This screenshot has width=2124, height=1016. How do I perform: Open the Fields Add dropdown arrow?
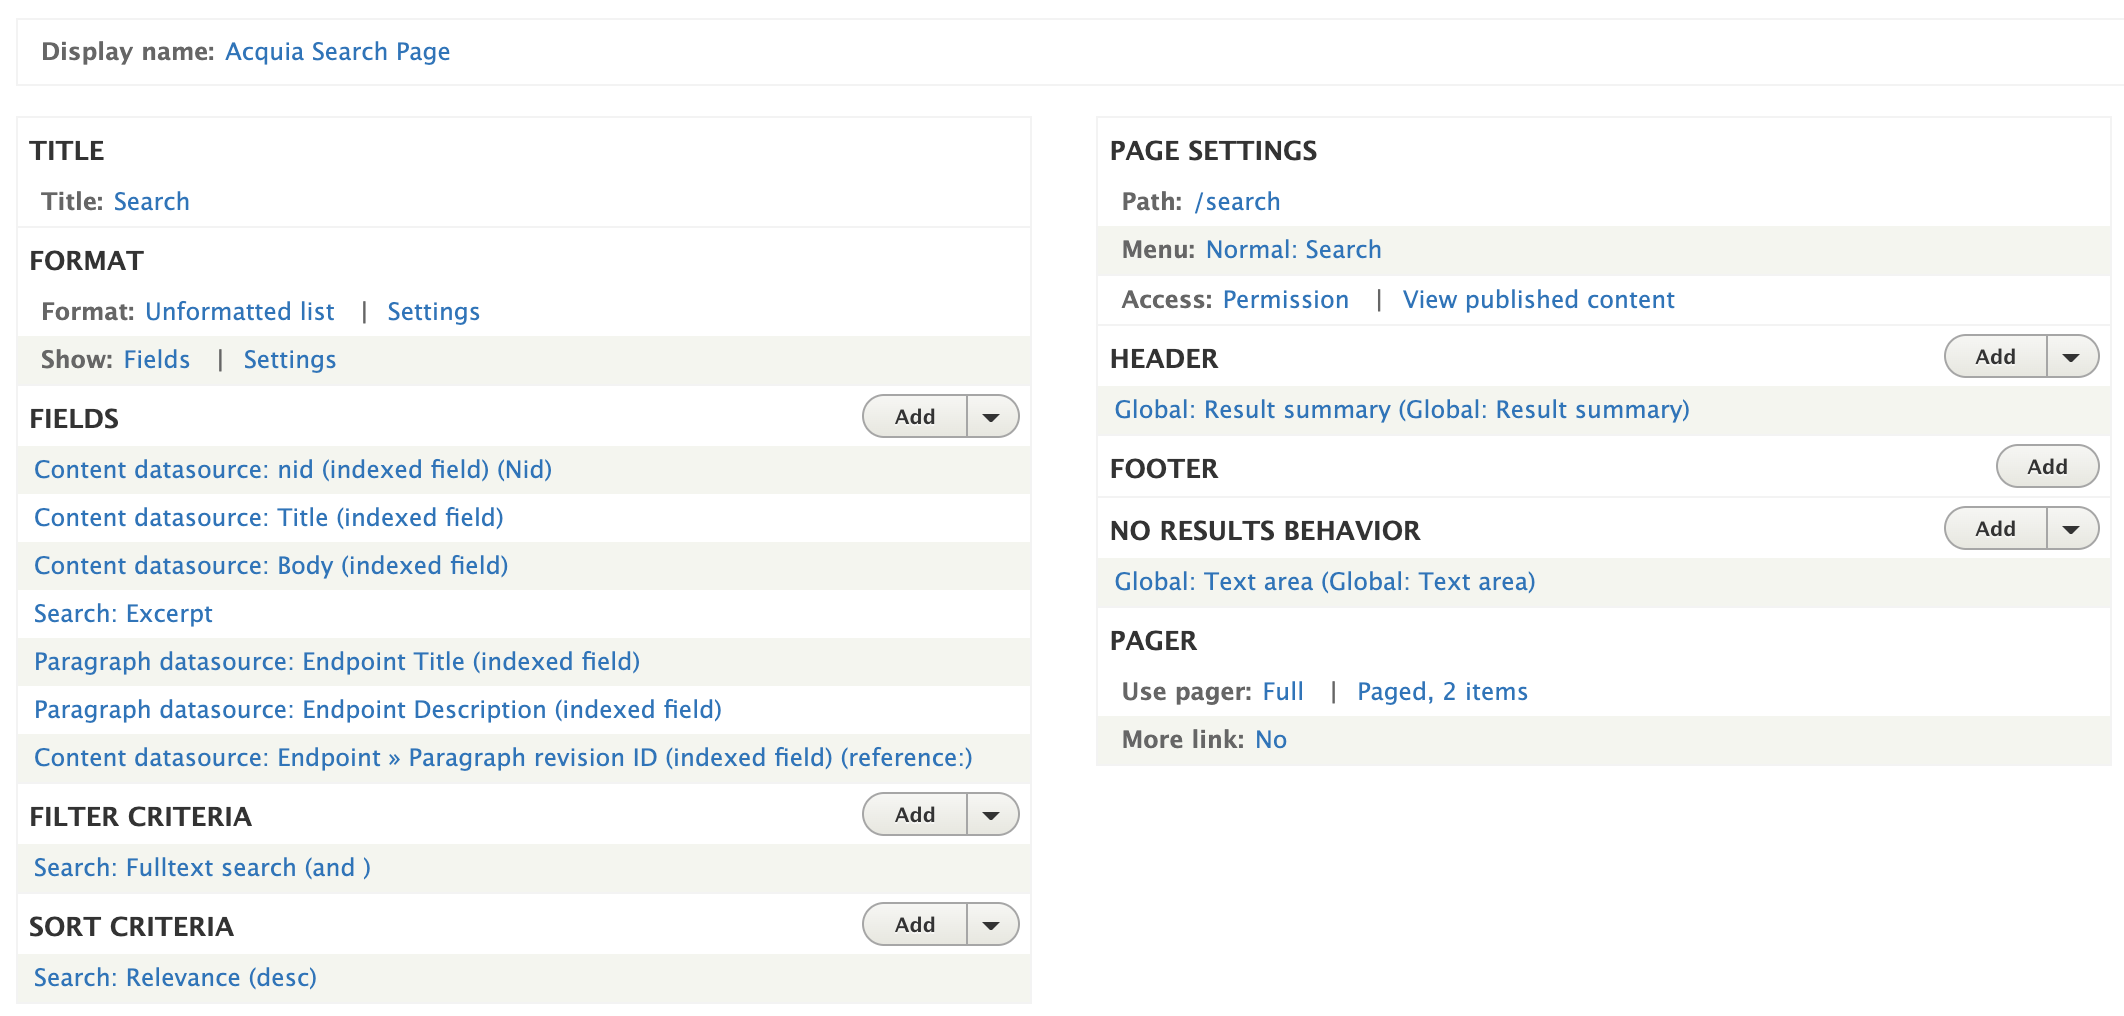992,417
